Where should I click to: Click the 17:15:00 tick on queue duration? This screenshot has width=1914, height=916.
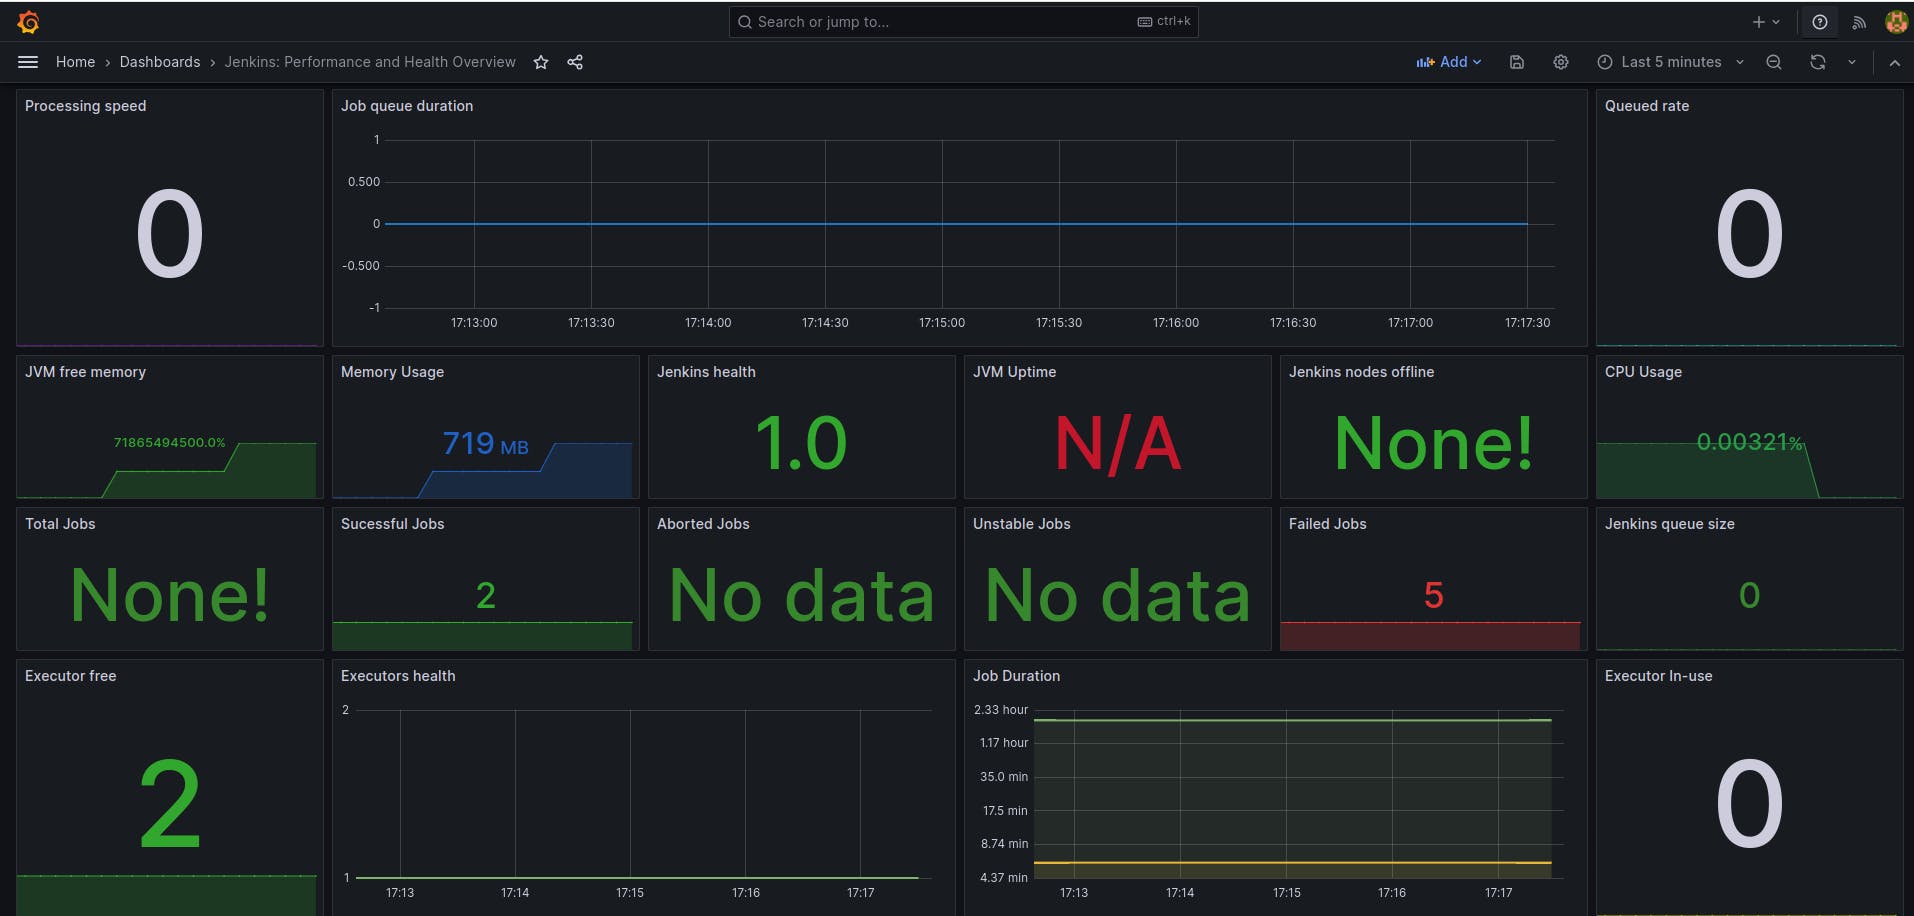942,323
